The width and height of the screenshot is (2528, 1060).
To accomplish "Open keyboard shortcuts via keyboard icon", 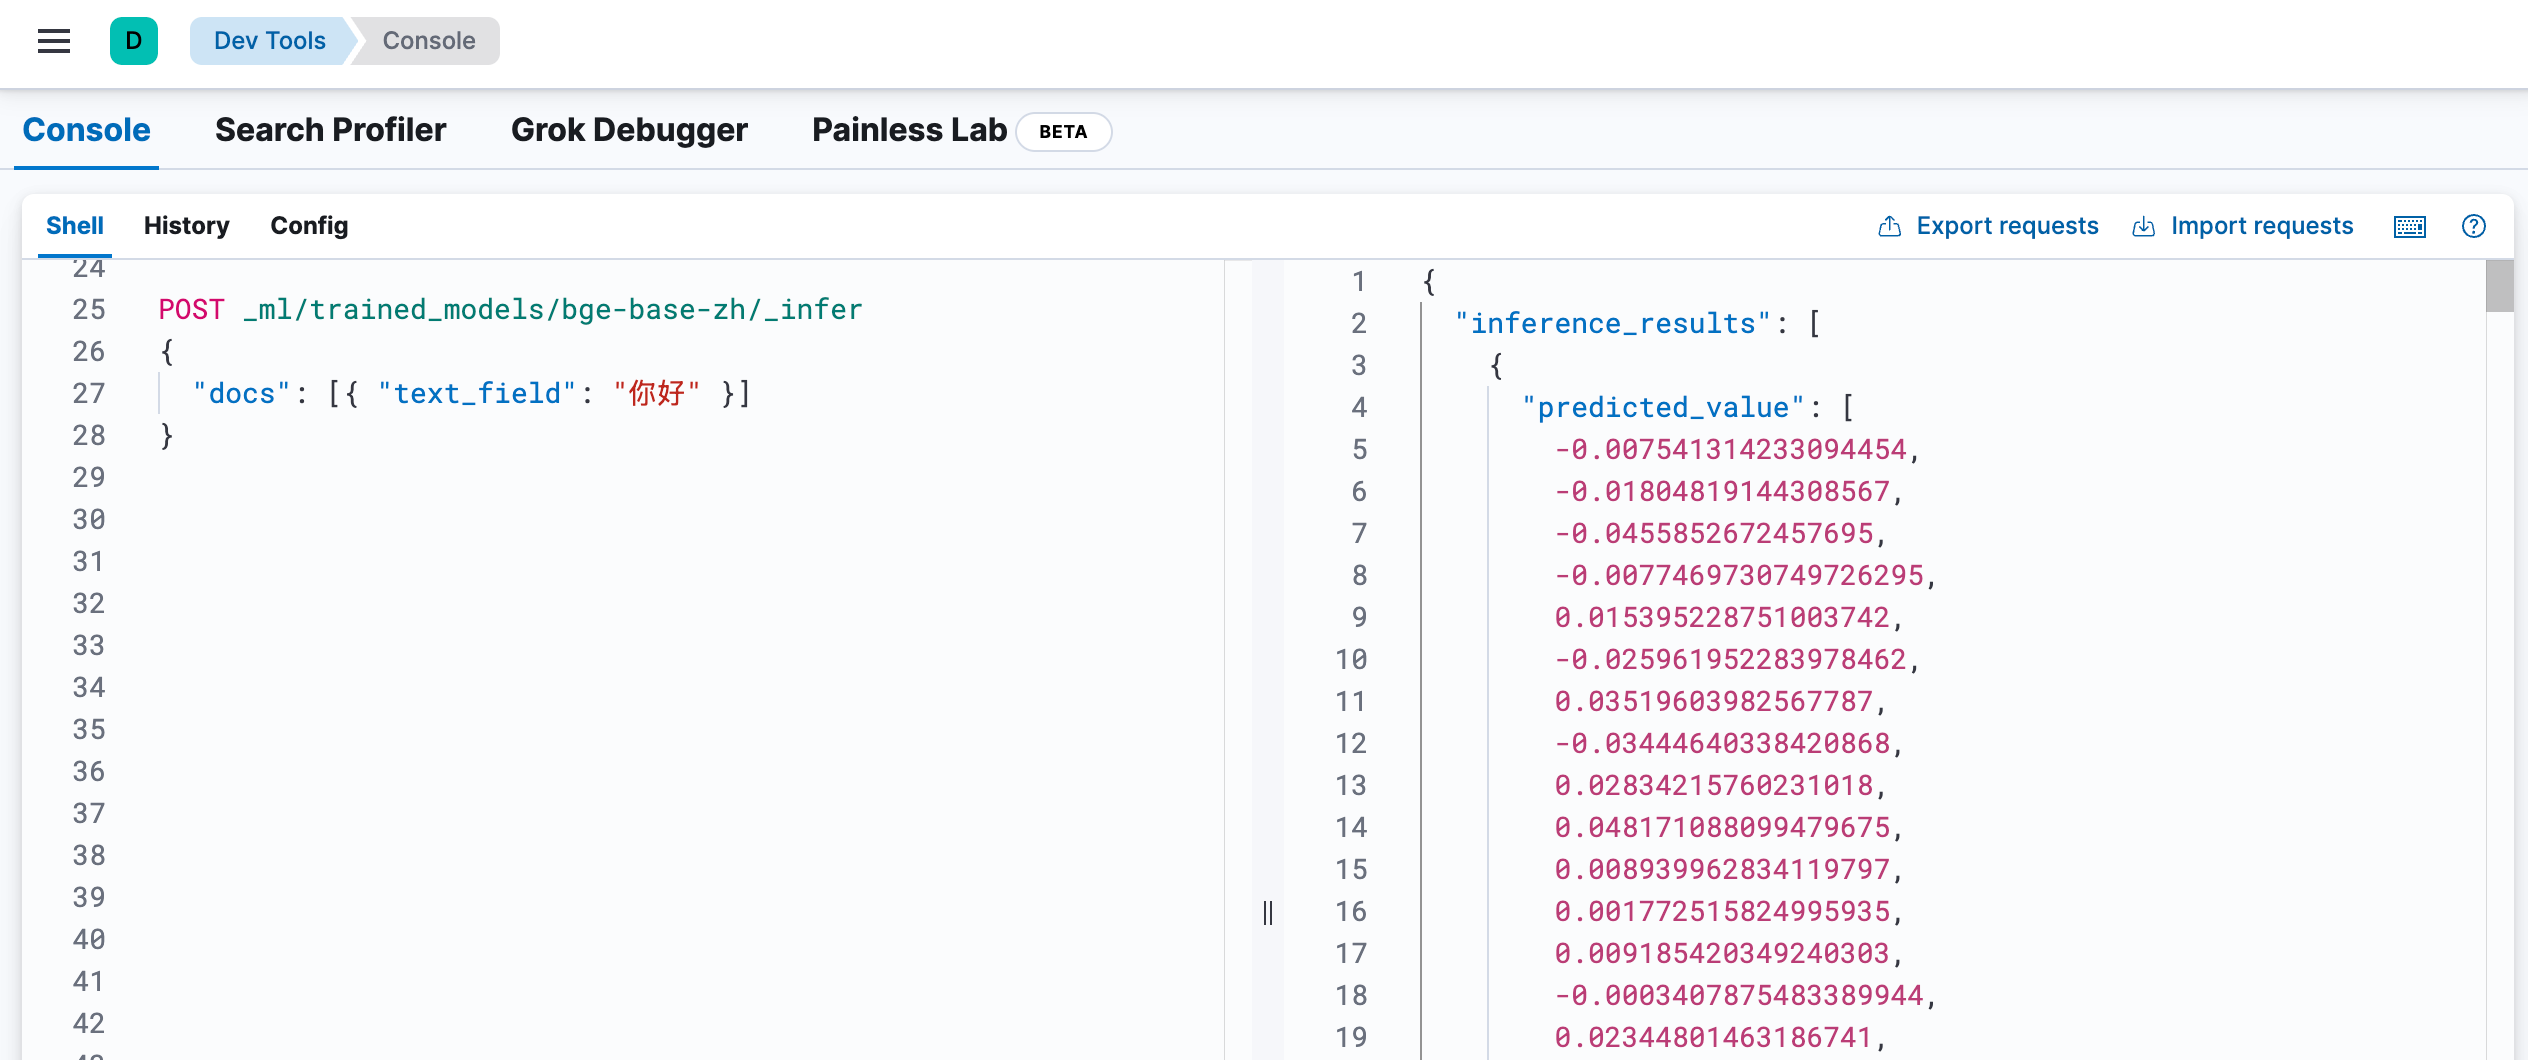I will (2409, 226).
